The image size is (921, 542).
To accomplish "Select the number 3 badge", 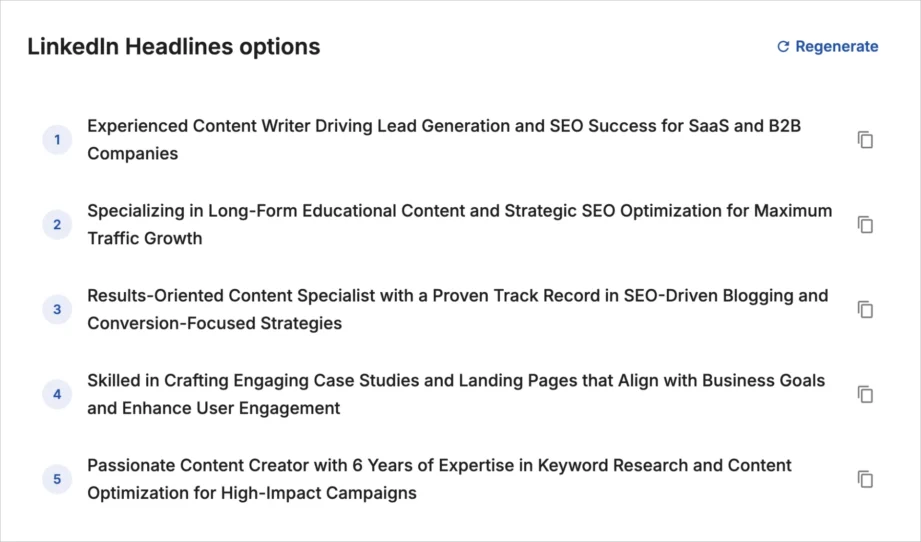I will tap(57, 310).
